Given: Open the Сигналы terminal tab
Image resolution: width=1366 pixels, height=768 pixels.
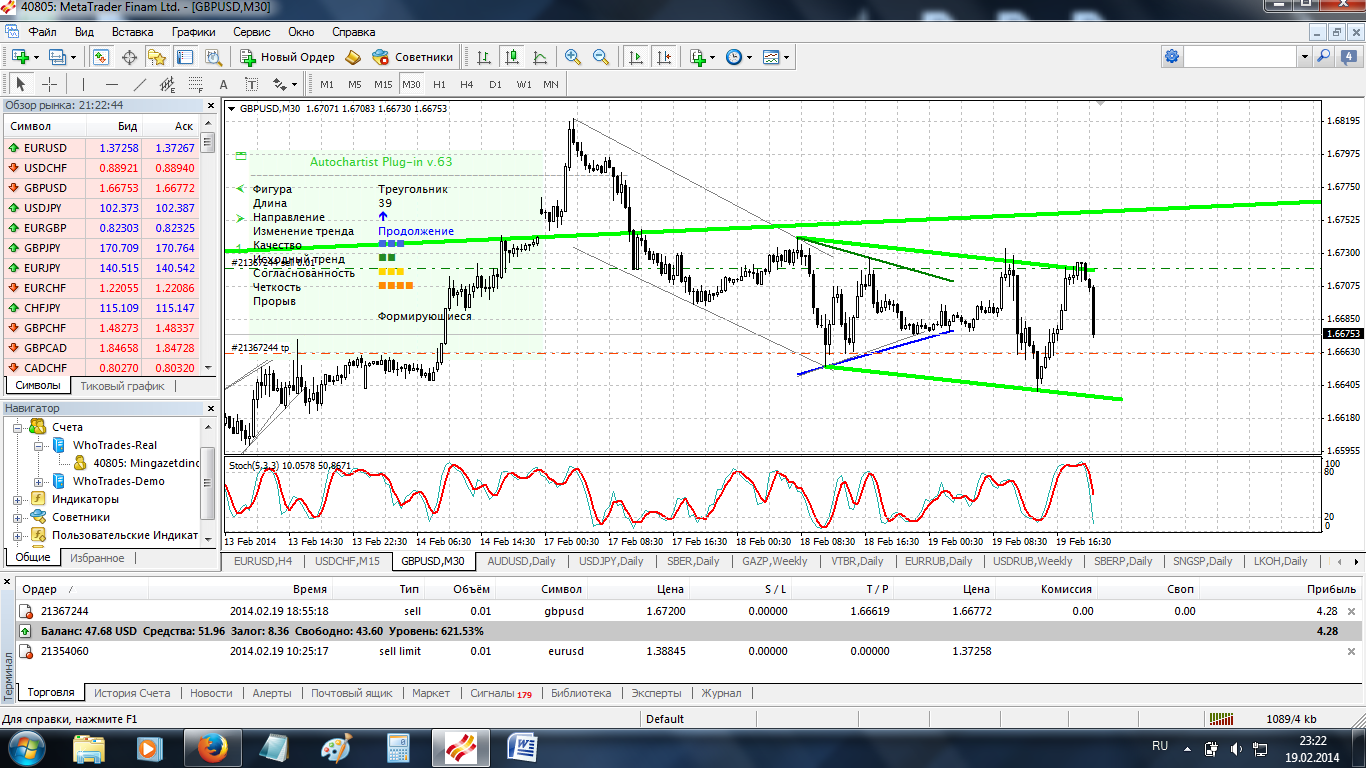Looking at the screenshot, I should point(501,693).
